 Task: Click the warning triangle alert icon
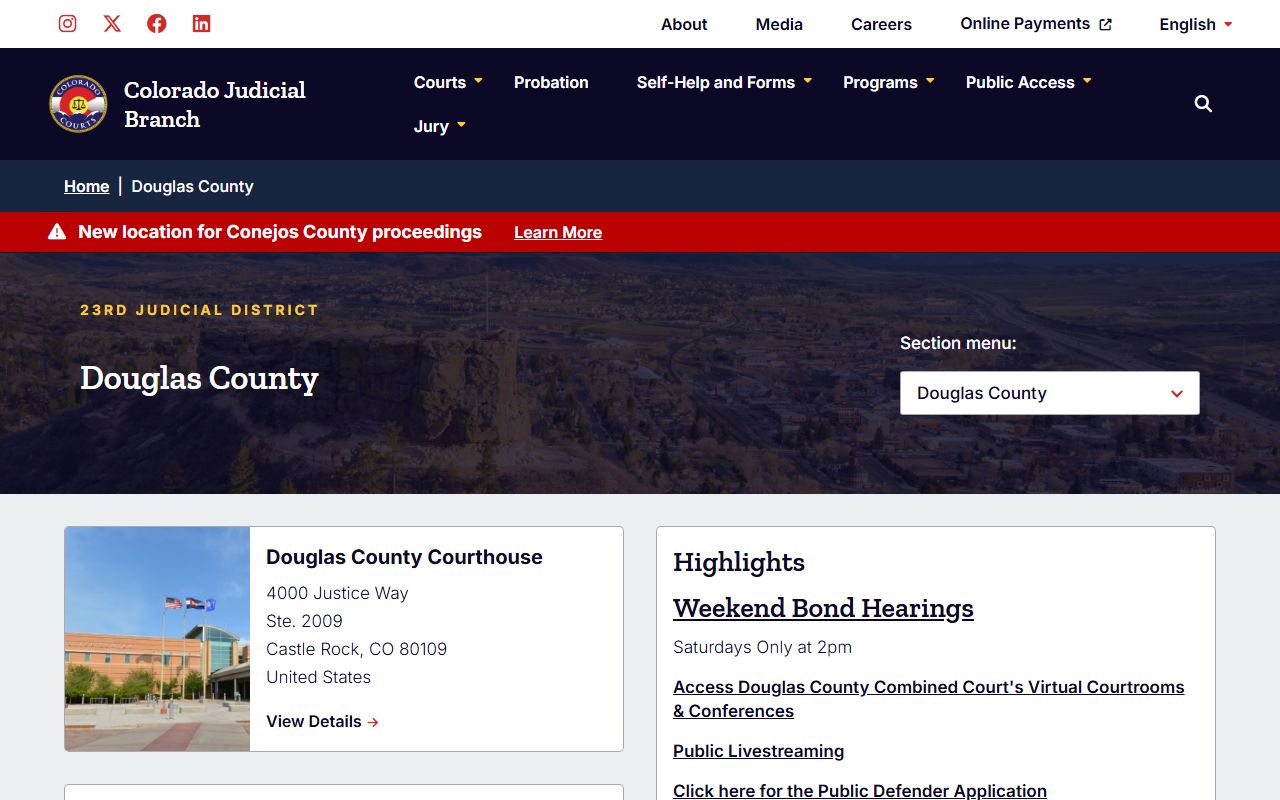click(x=57, y=232)
